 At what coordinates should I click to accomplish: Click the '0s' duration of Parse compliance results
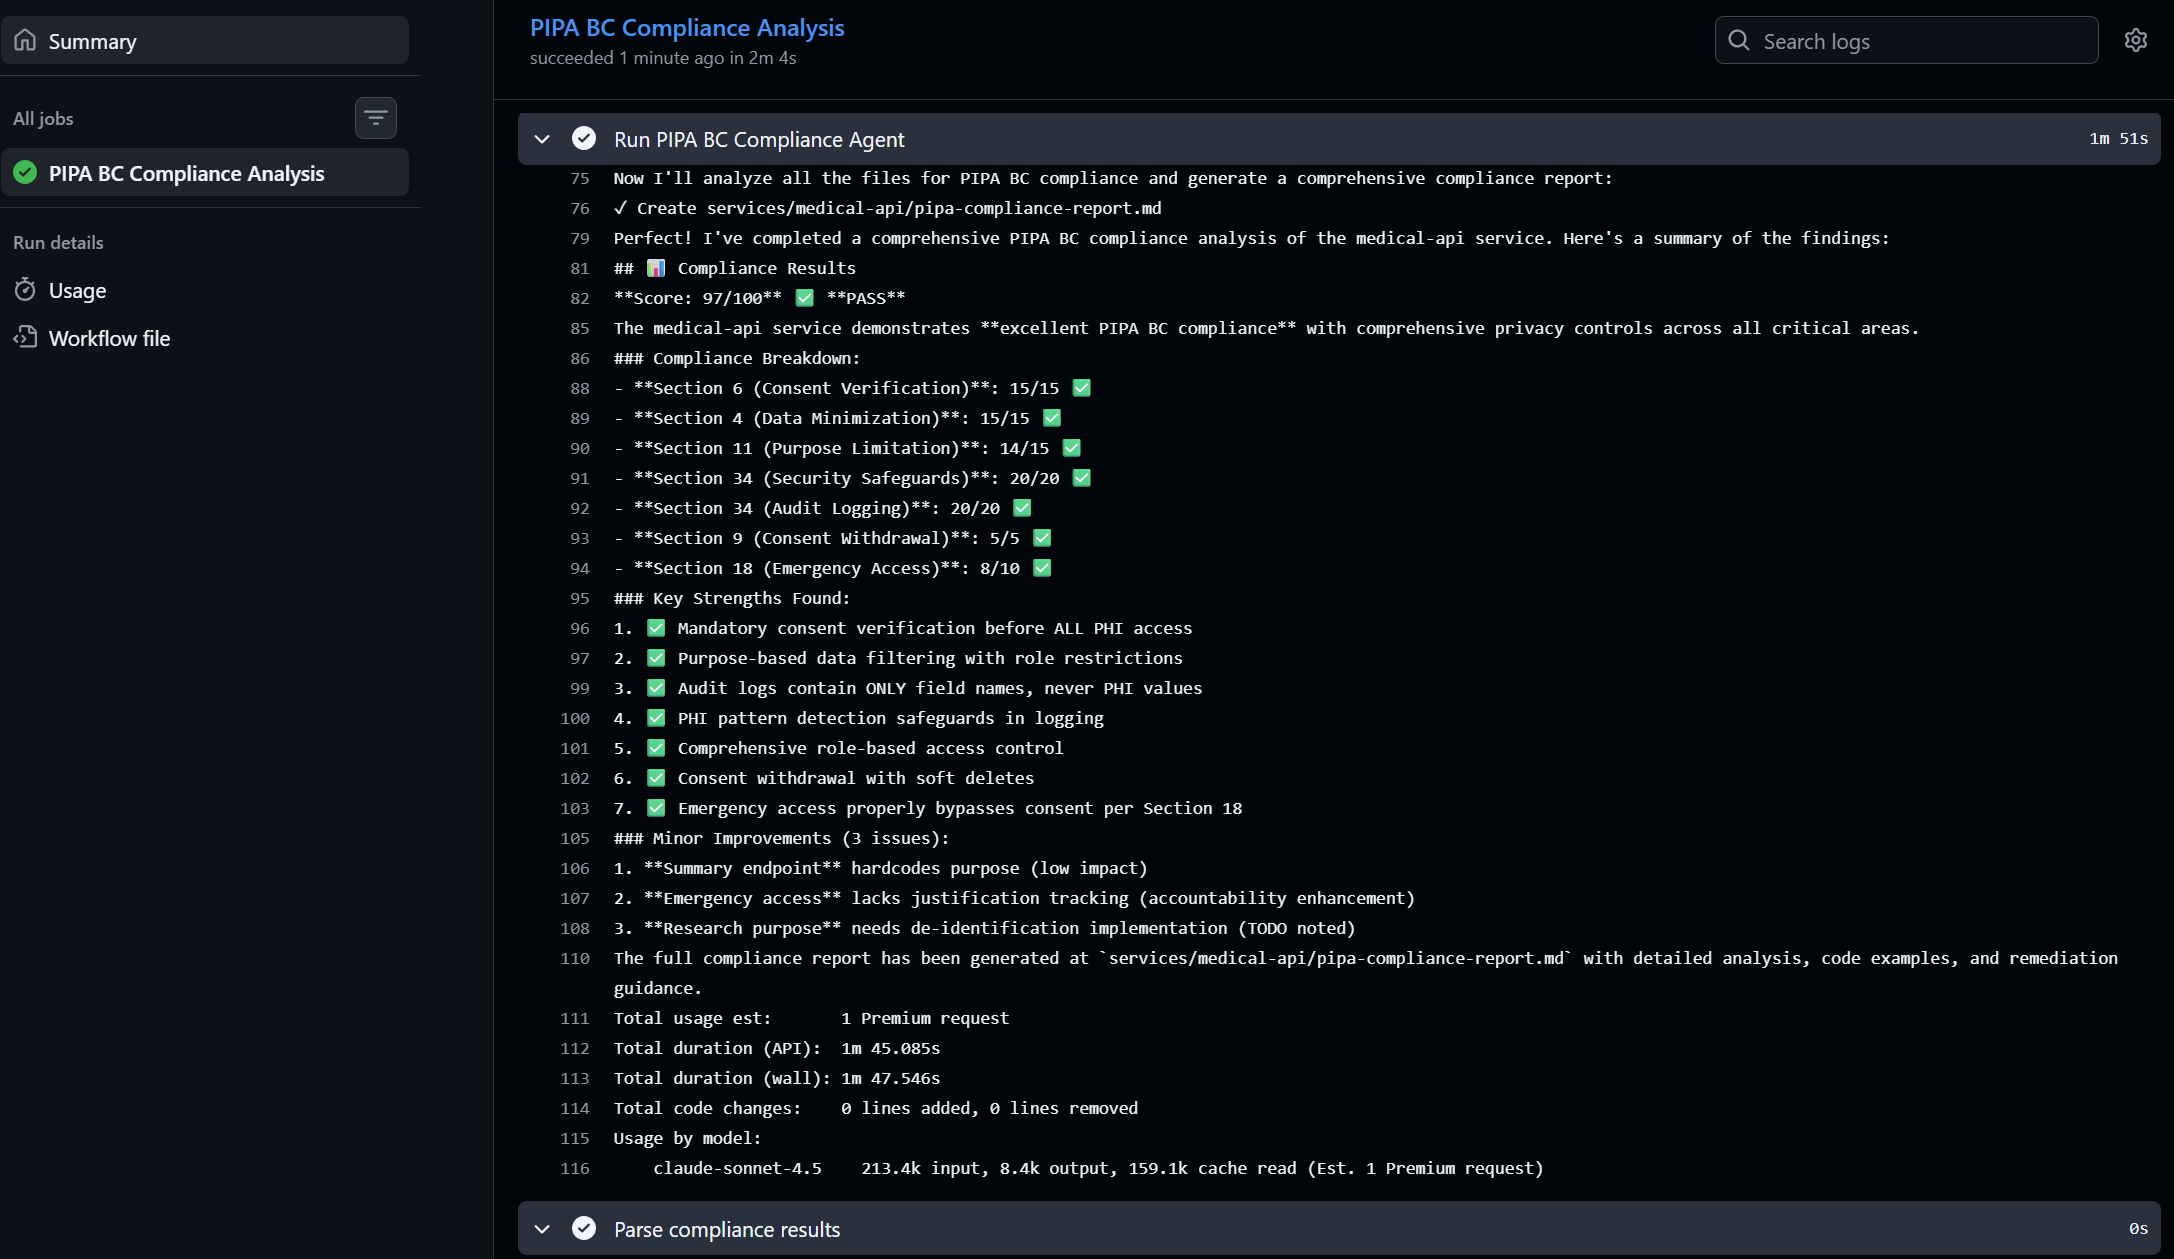(2138, 1229)
